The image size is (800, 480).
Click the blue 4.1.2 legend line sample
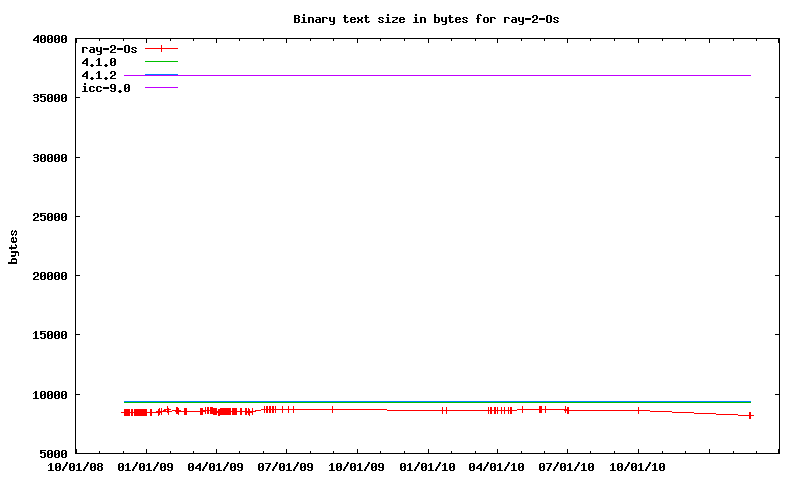(161, 75)
